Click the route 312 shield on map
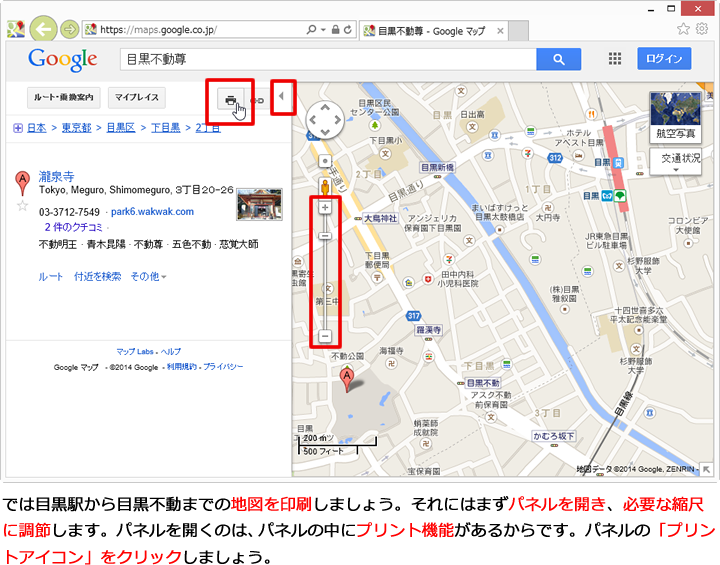 555,158
